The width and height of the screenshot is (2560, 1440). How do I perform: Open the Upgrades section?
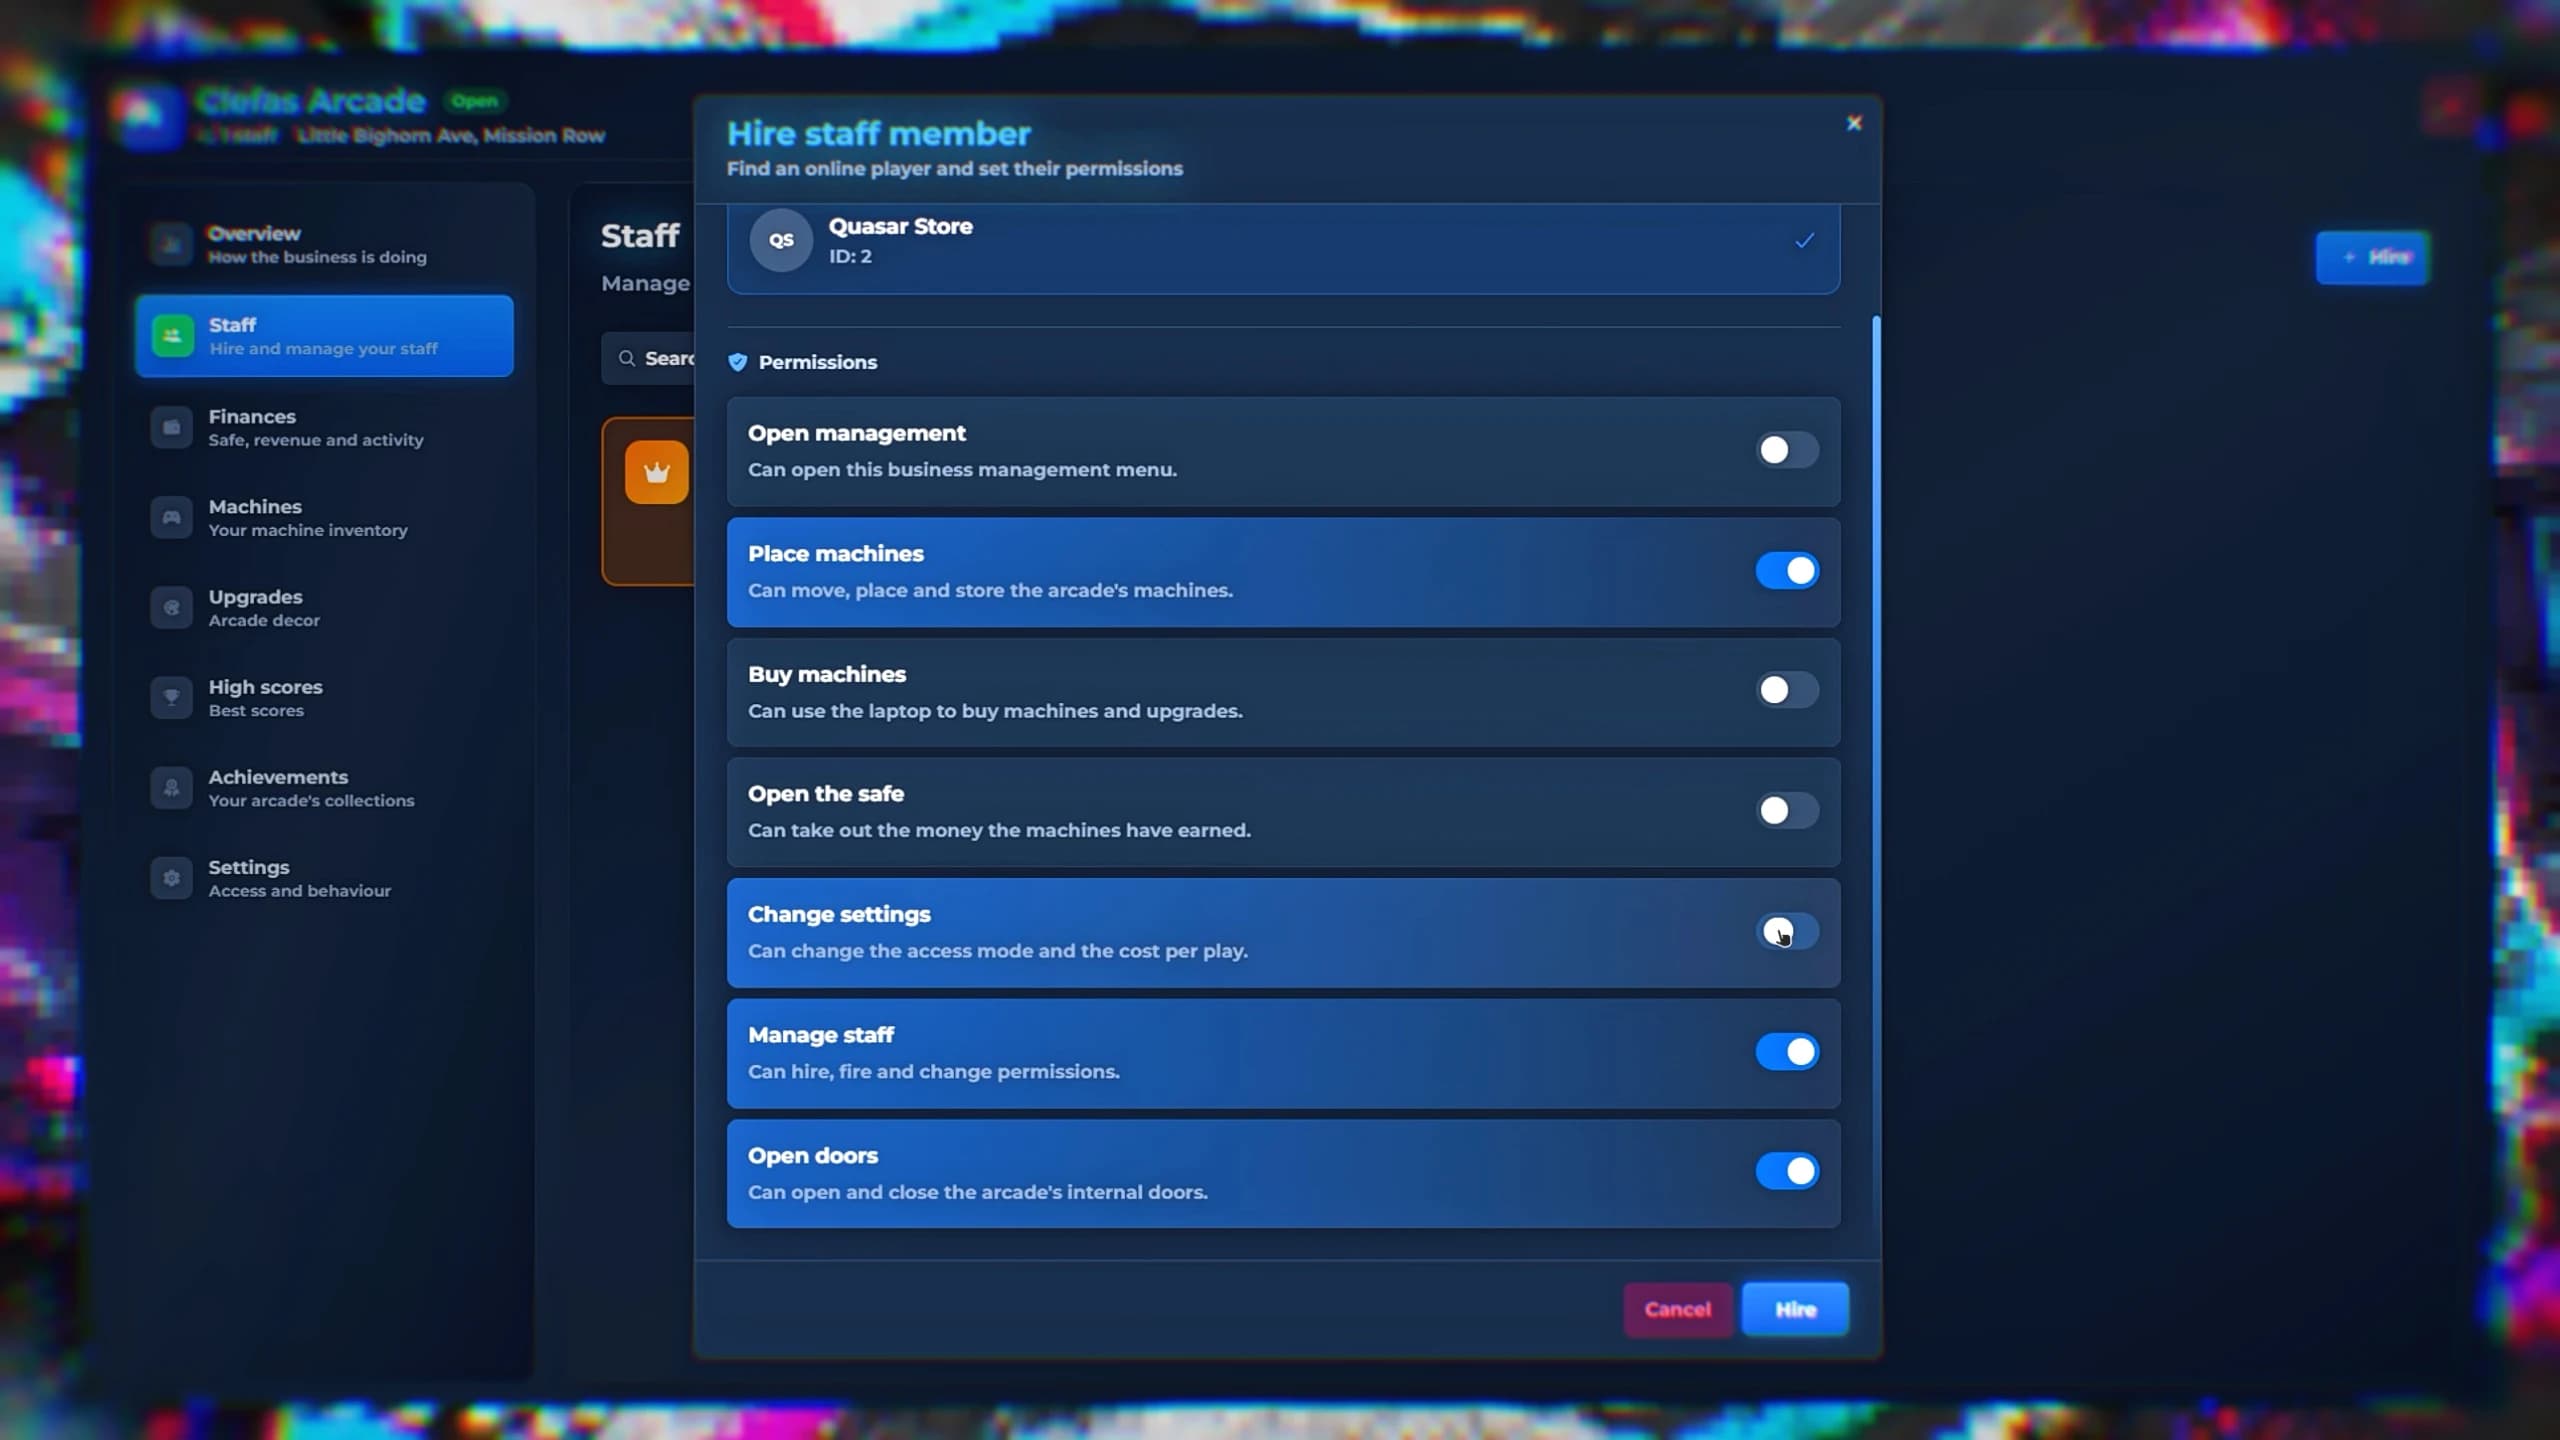[324, 608]
